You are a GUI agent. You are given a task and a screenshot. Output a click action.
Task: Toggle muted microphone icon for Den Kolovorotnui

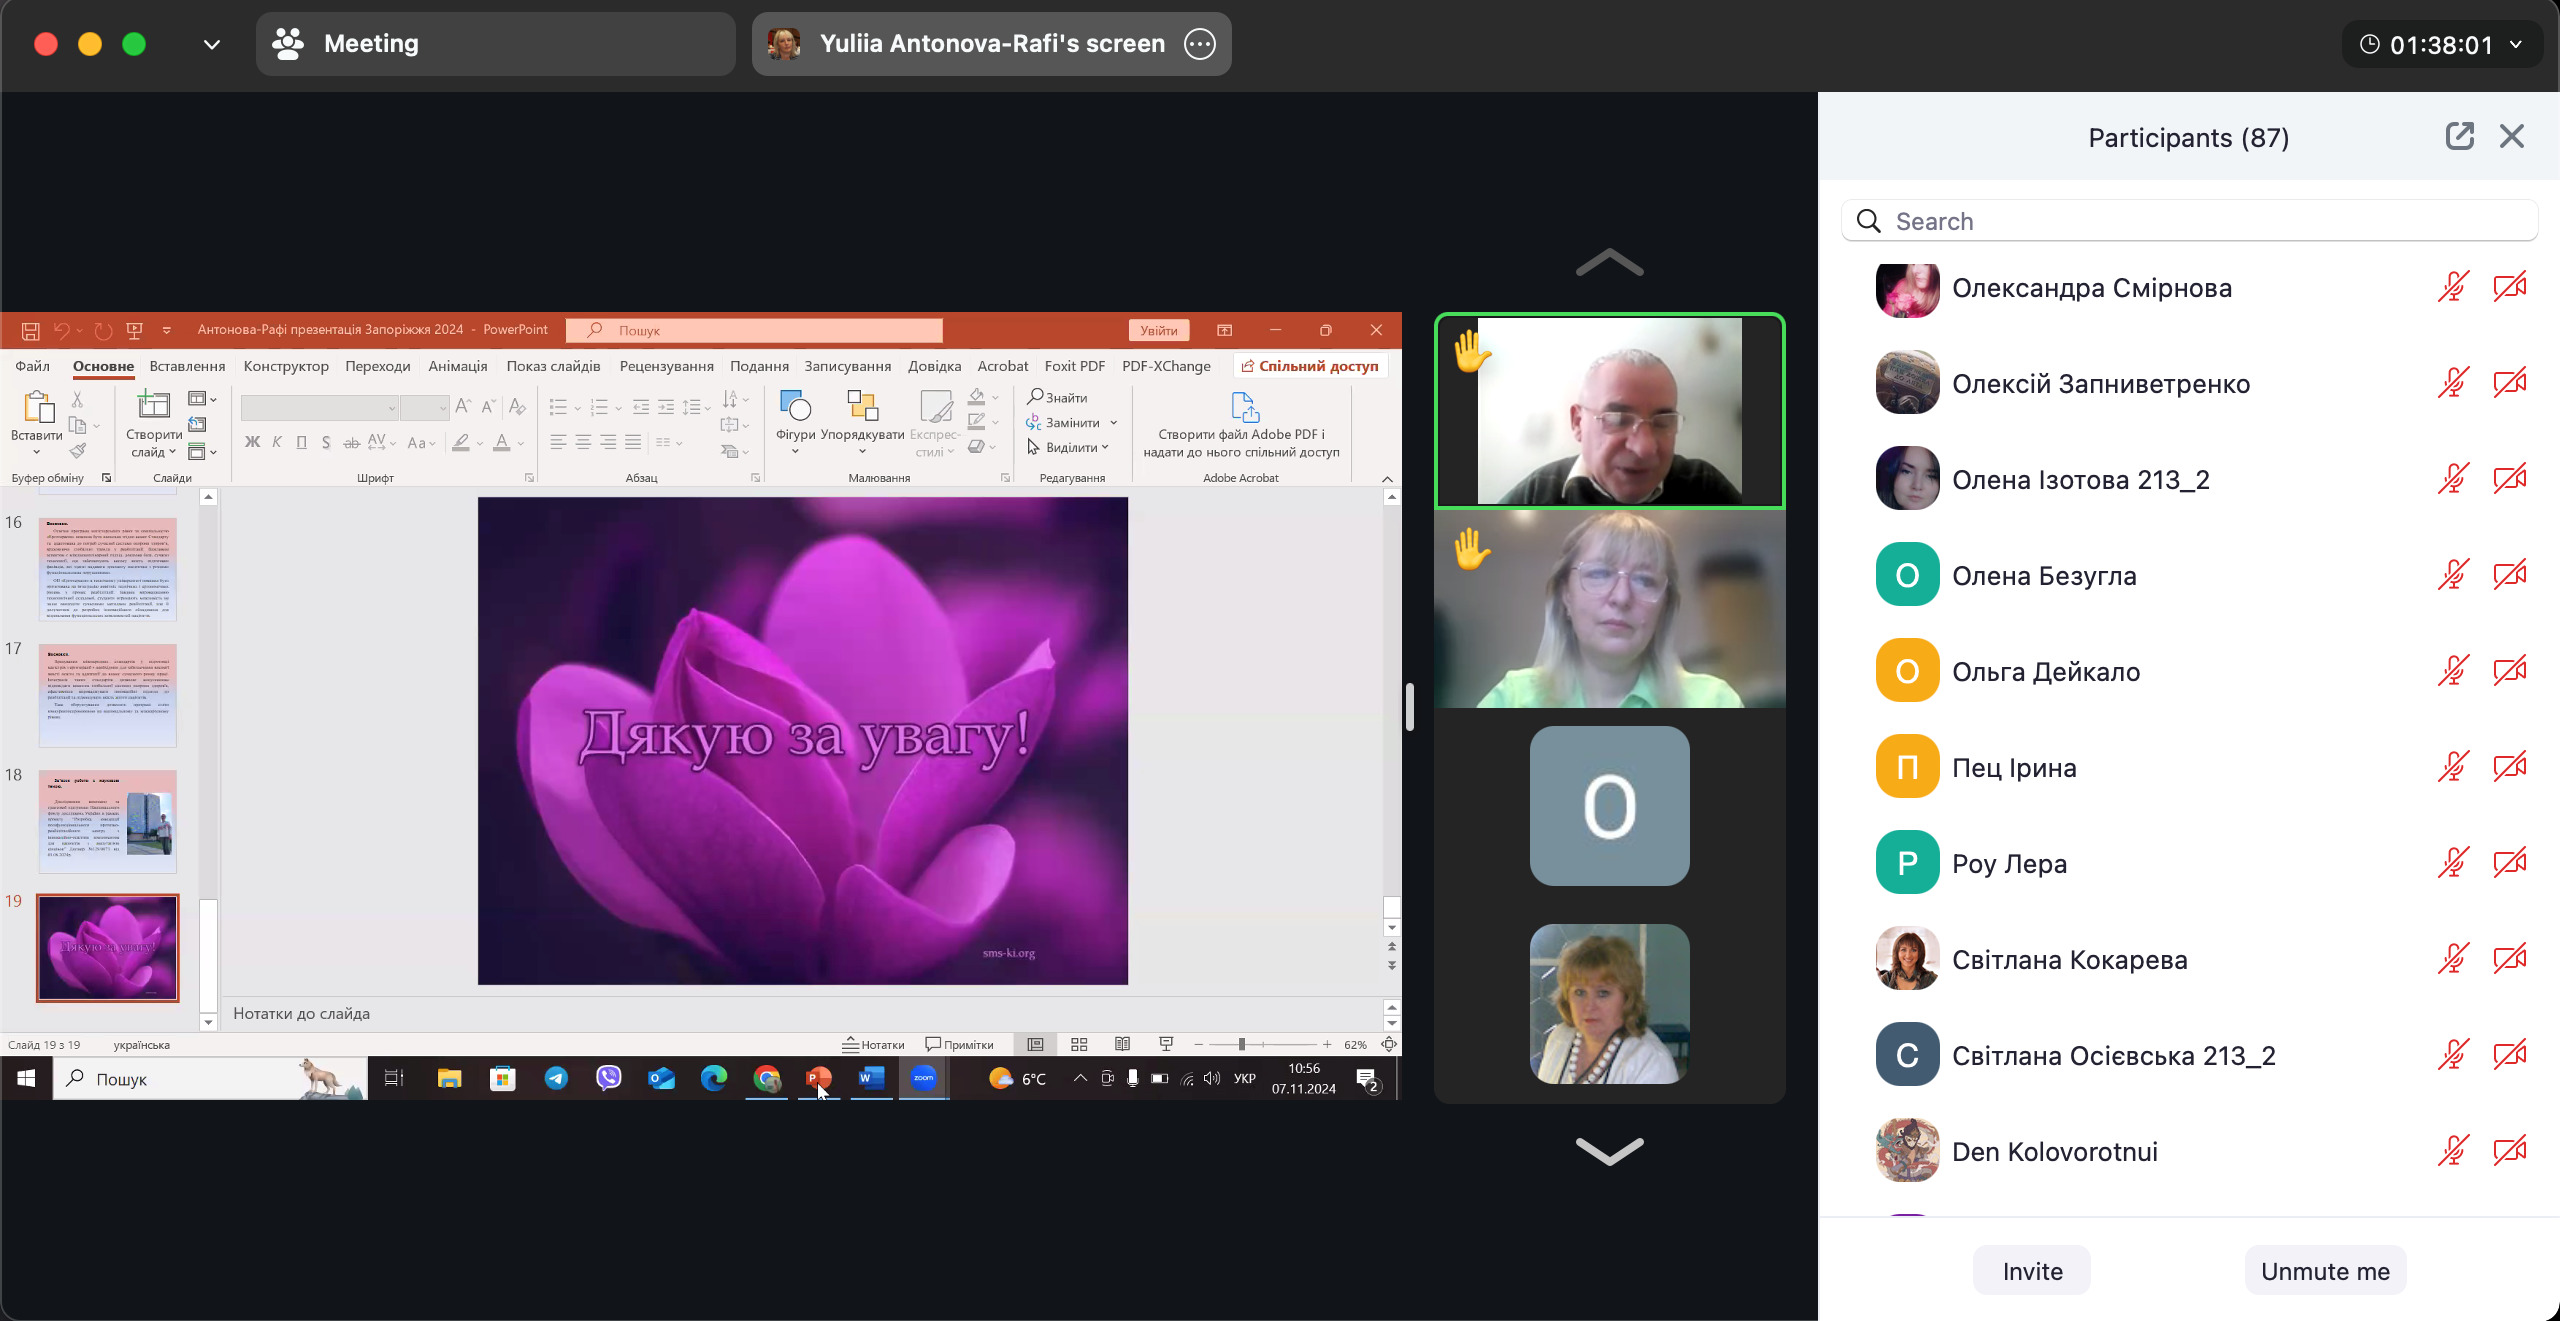2452,1151
